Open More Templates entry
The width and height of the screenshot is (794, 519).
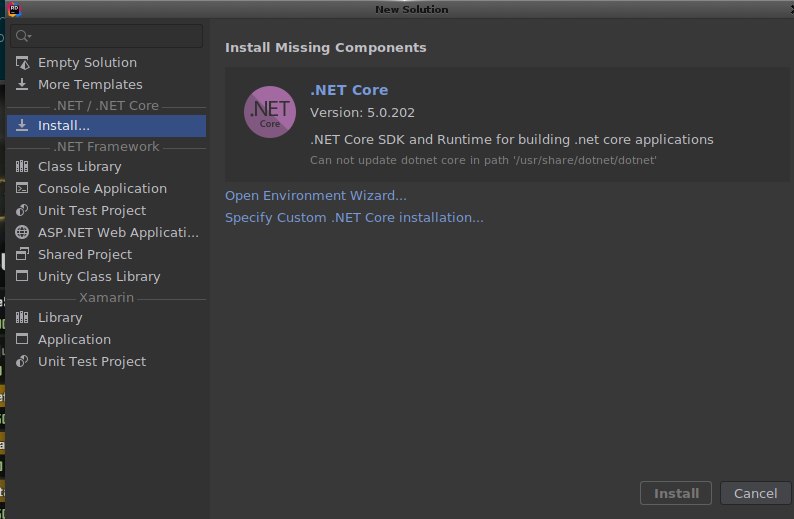coord(106,84)
